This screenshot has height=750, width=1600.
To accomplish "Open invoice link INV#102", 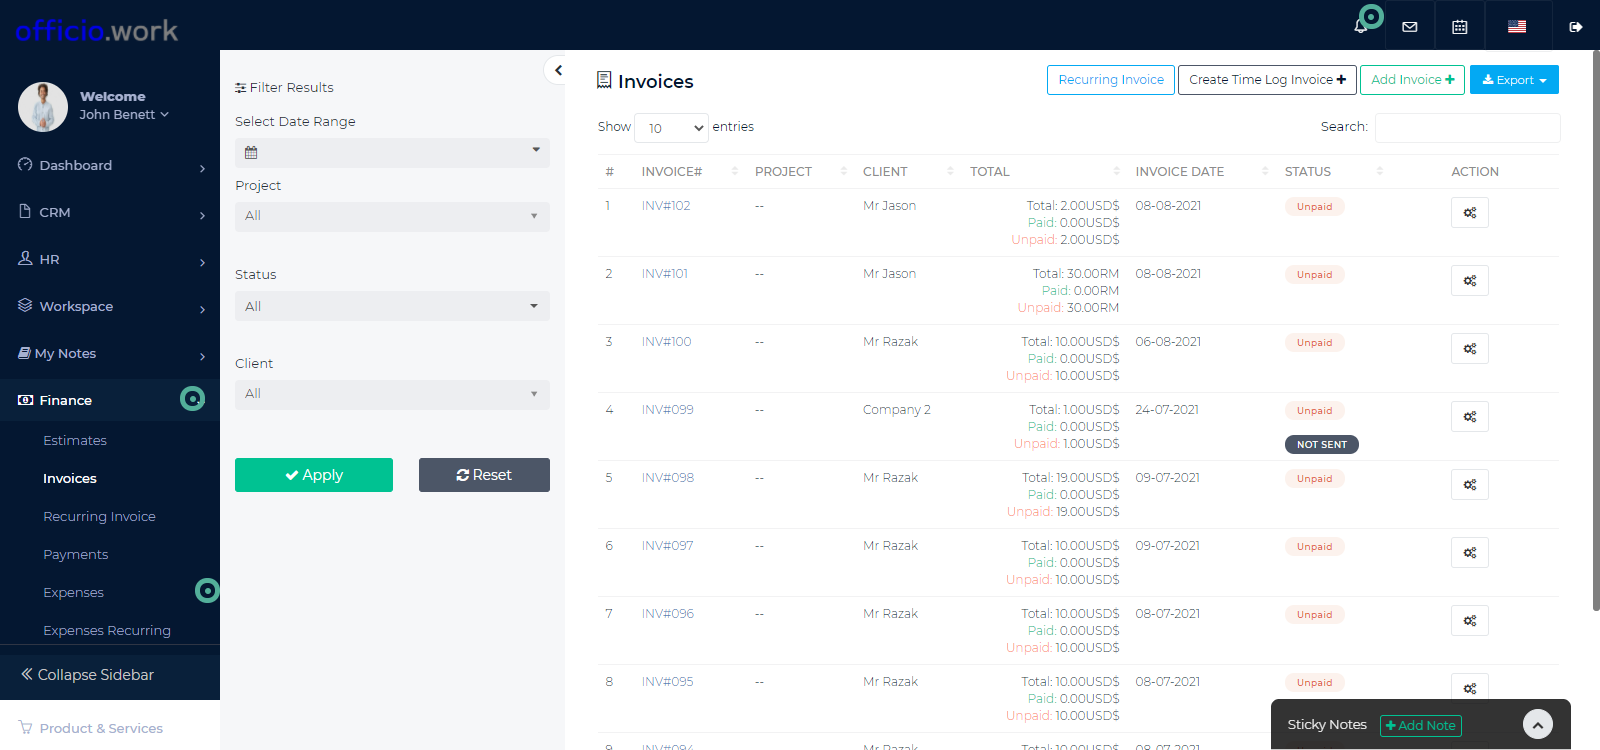I will [666, 206].
